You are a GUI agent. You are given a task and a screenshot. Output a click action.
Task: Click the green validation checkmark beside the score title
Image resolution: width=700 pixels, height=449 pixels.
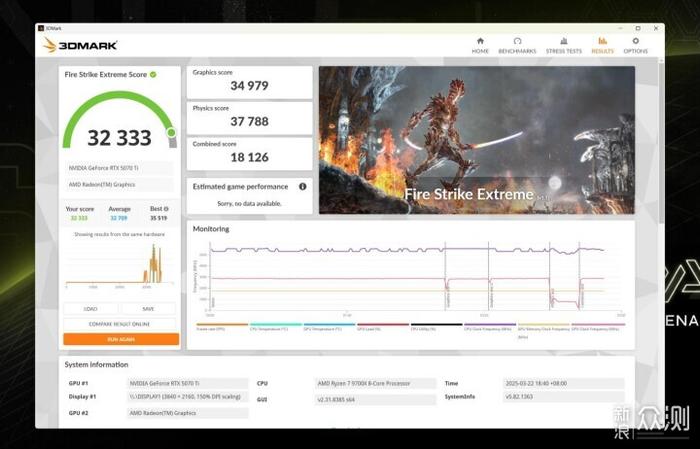(x=153, y=75)
